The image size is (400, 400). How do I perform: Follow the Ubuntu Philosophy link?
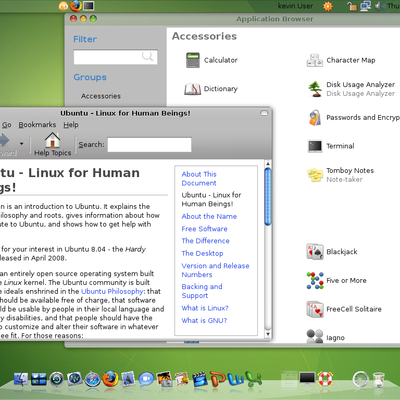click(112, 291)
